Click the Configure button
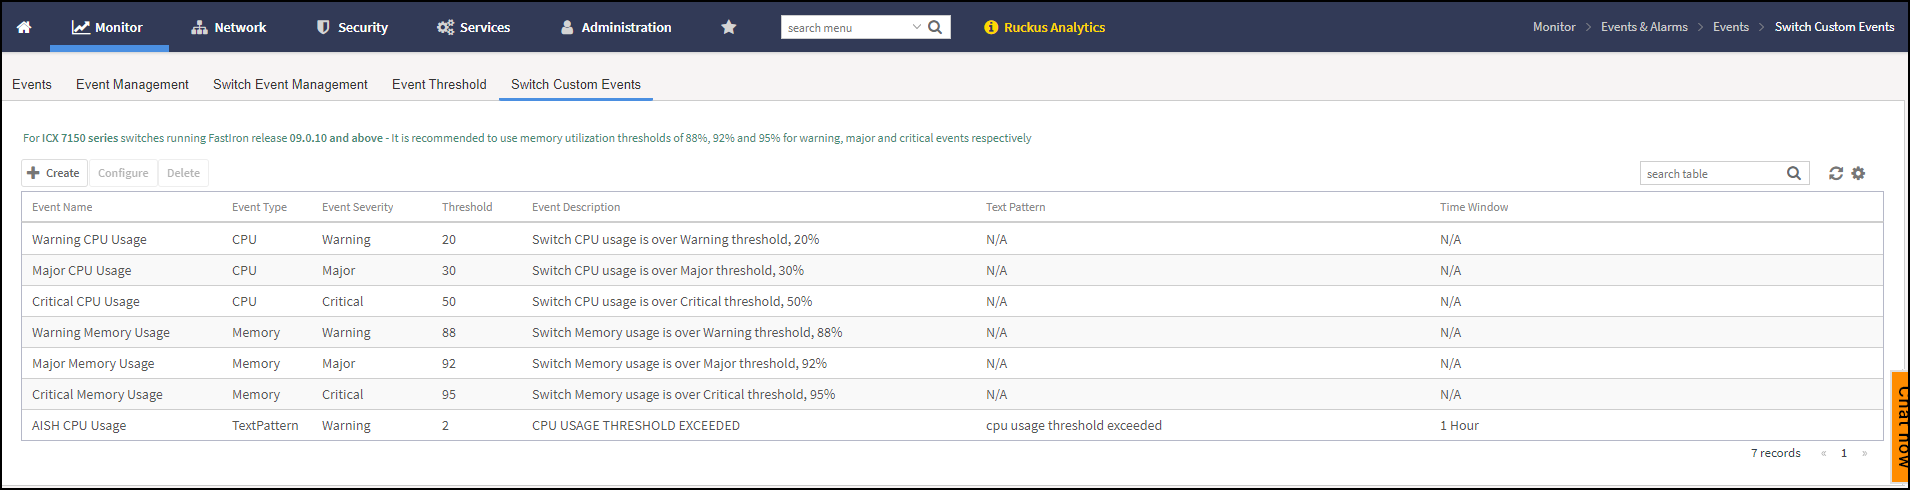The width and height of the screenshot is (1910, 490). pyautogui.click(x=123, y=173)
